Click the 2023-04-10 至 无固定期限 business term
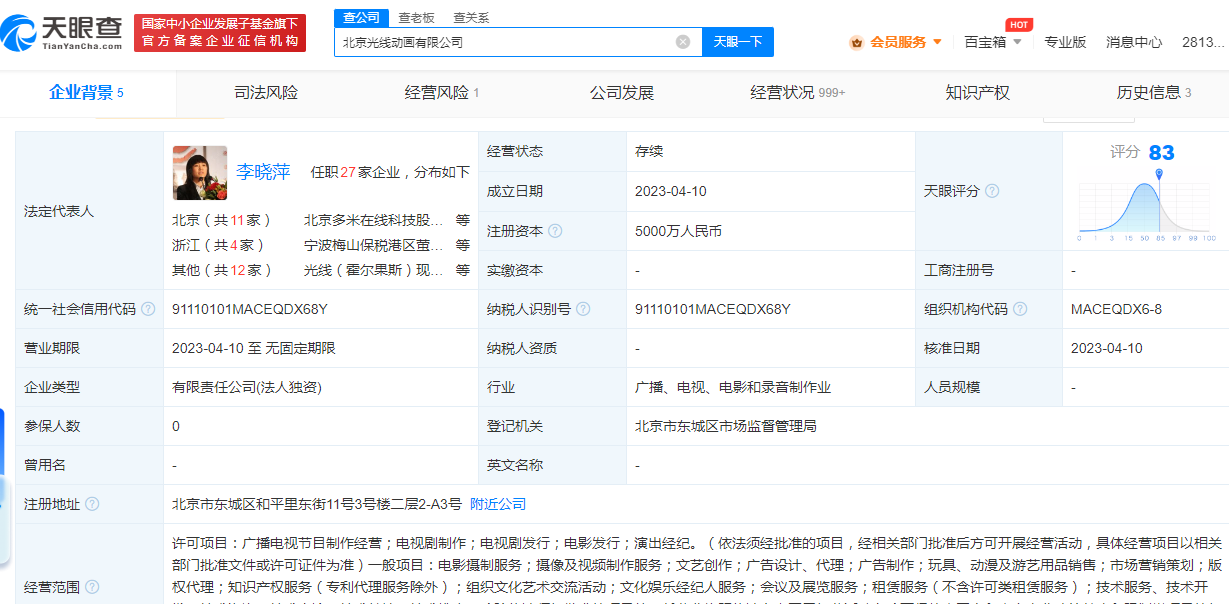 [254, 348]
